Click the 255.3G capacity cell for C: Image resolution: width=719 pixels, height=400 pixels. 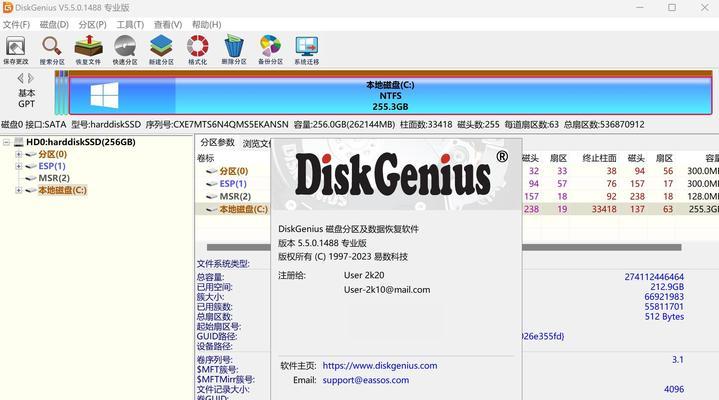tap(703, 209)
